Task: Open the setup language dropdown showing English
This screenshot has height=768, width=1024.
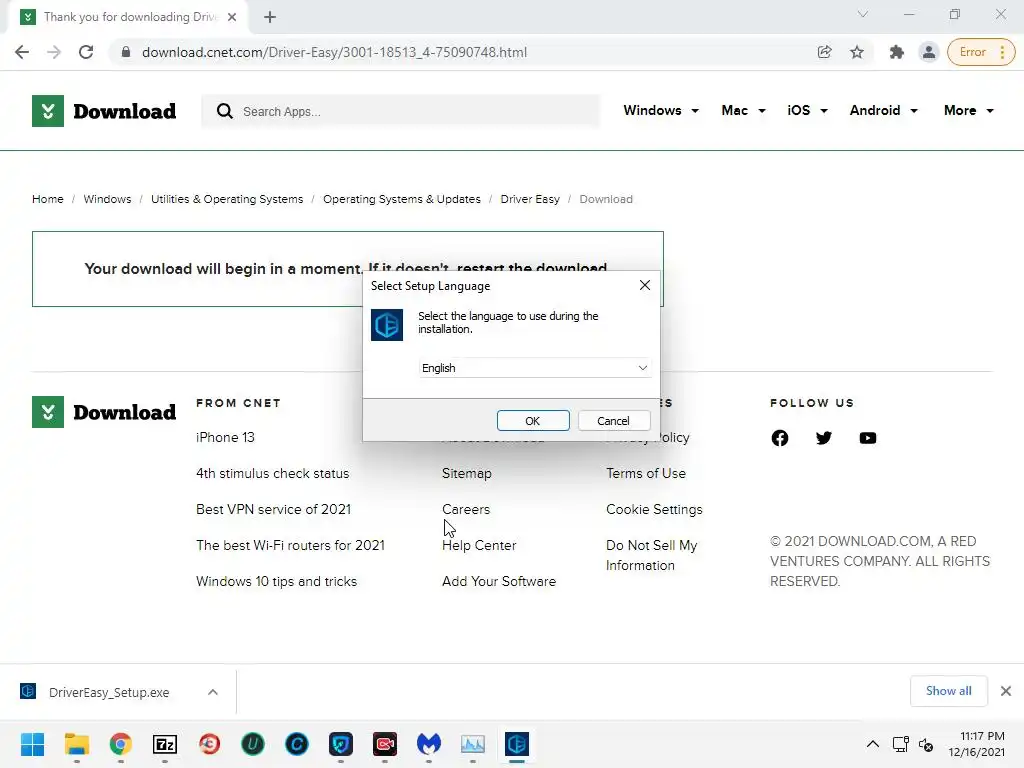Action: [x=534, y=368]
